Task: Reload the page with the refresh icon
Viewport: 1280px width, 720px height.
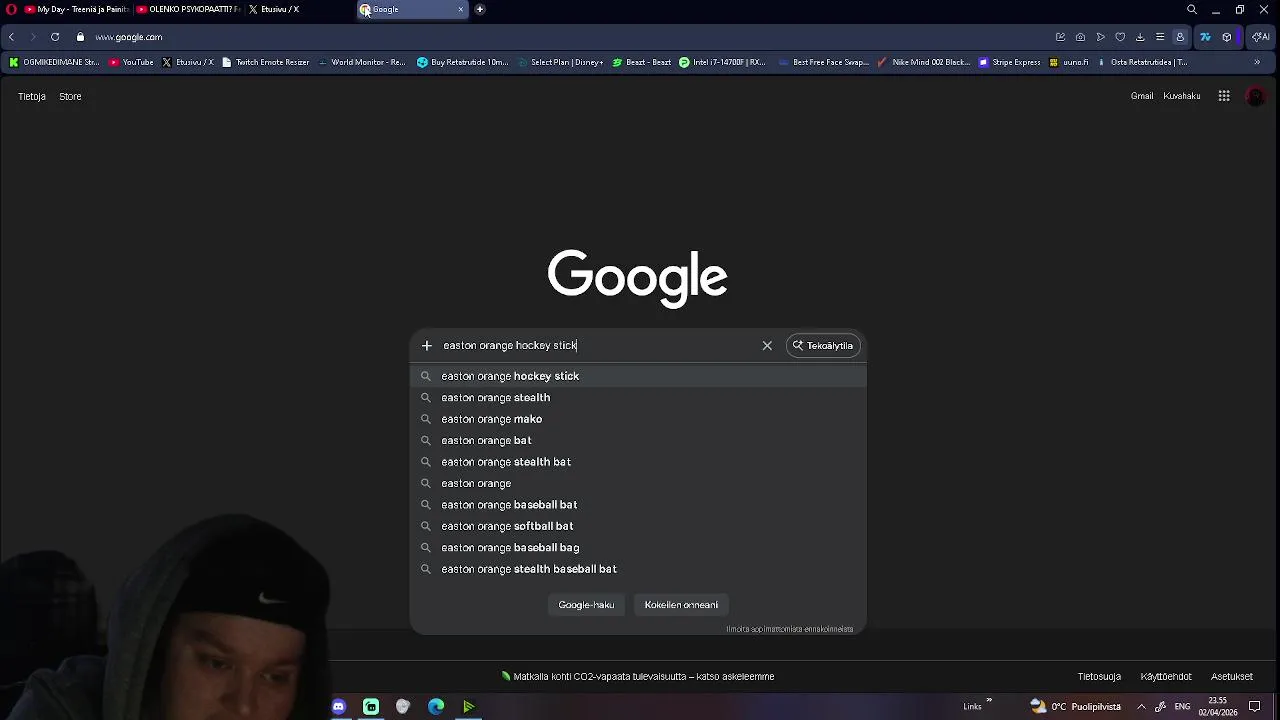Action: 55,37
